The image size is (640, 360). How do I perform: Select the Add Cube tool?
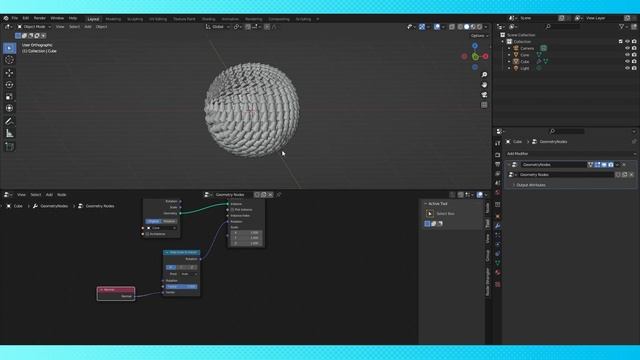(x=9, y=146)
